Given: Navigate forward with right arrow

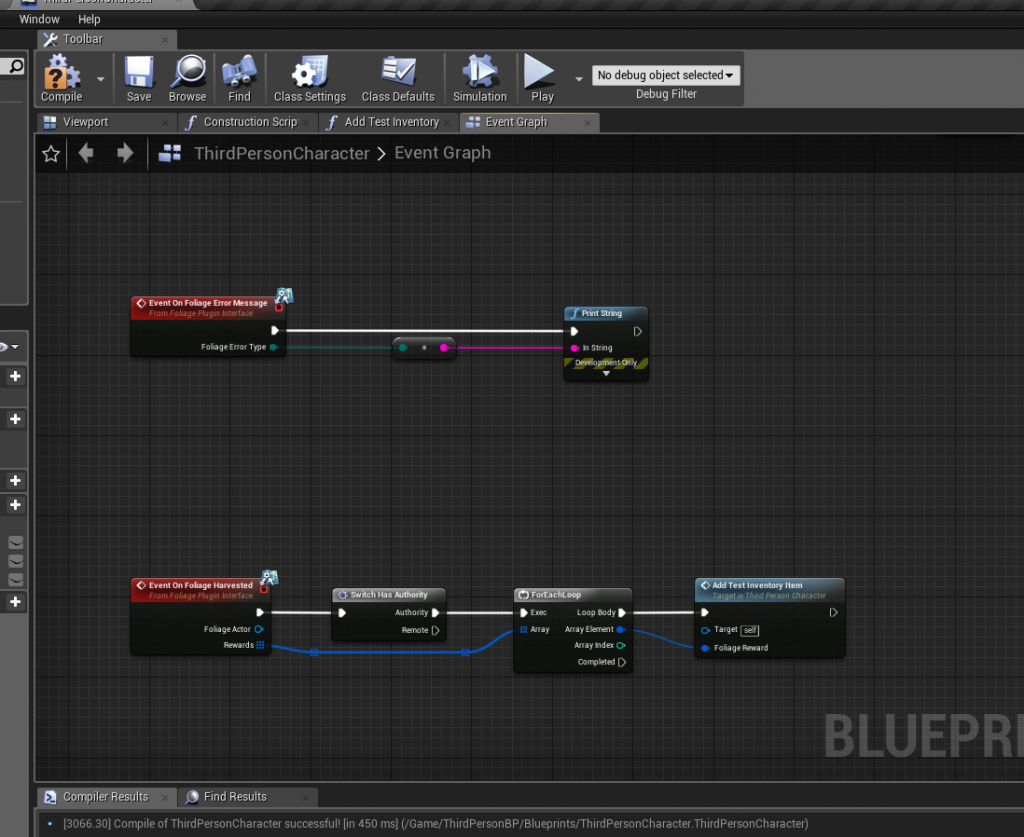Looking at the screenshot, I should tap(125, 153).
